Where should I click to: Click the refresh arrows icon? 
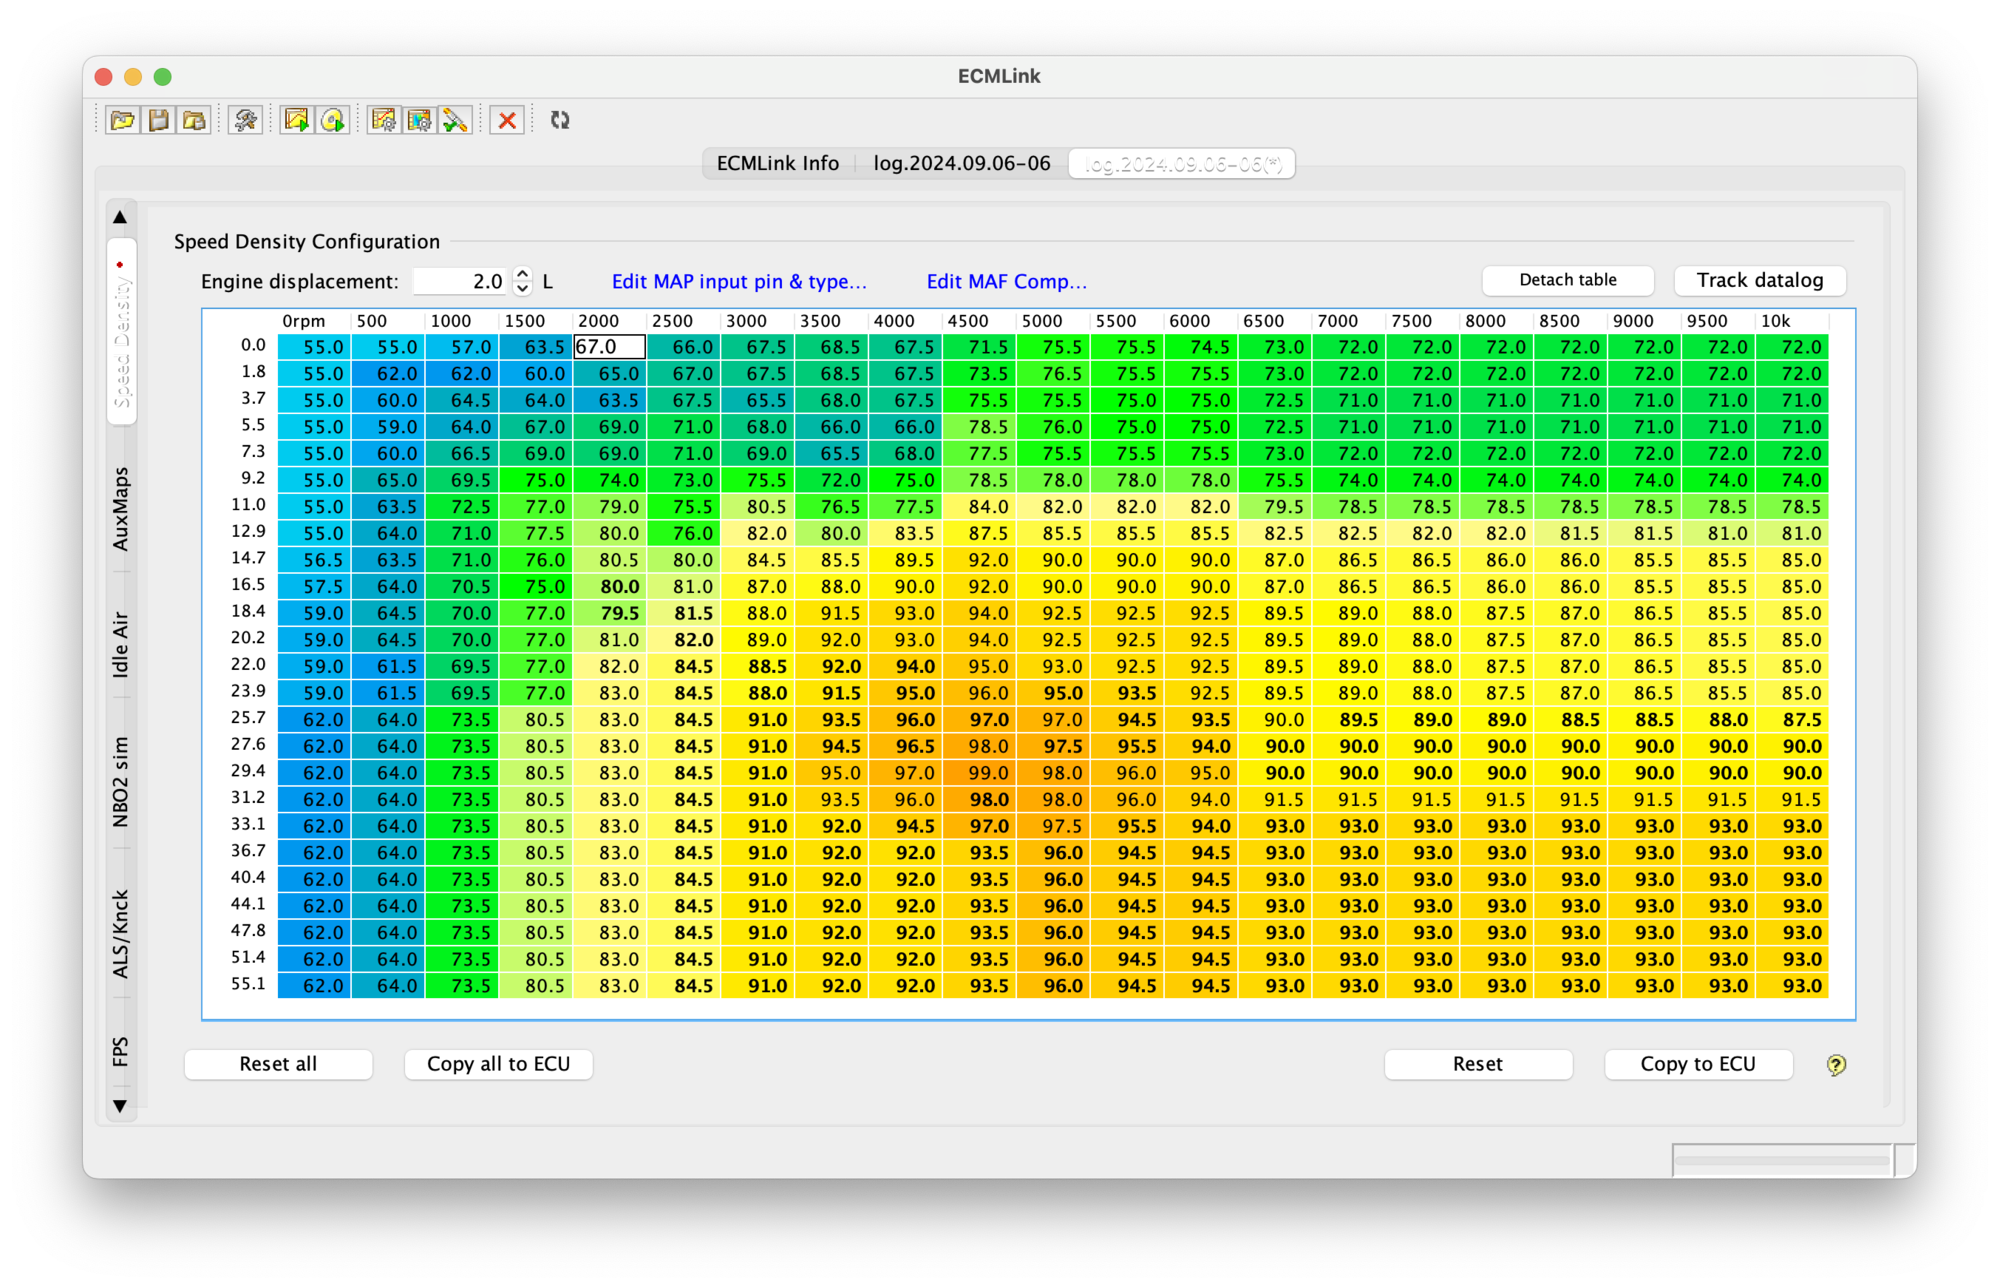560,121
